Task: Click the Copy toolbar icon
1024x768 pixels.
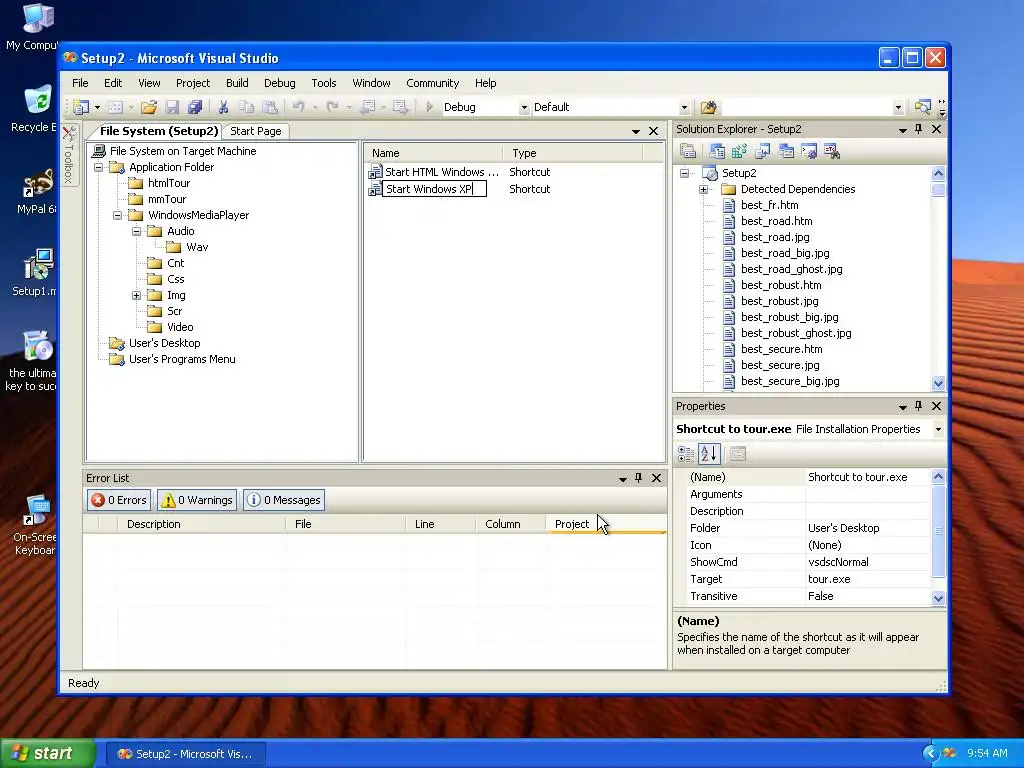Action: tap(246, 107)
